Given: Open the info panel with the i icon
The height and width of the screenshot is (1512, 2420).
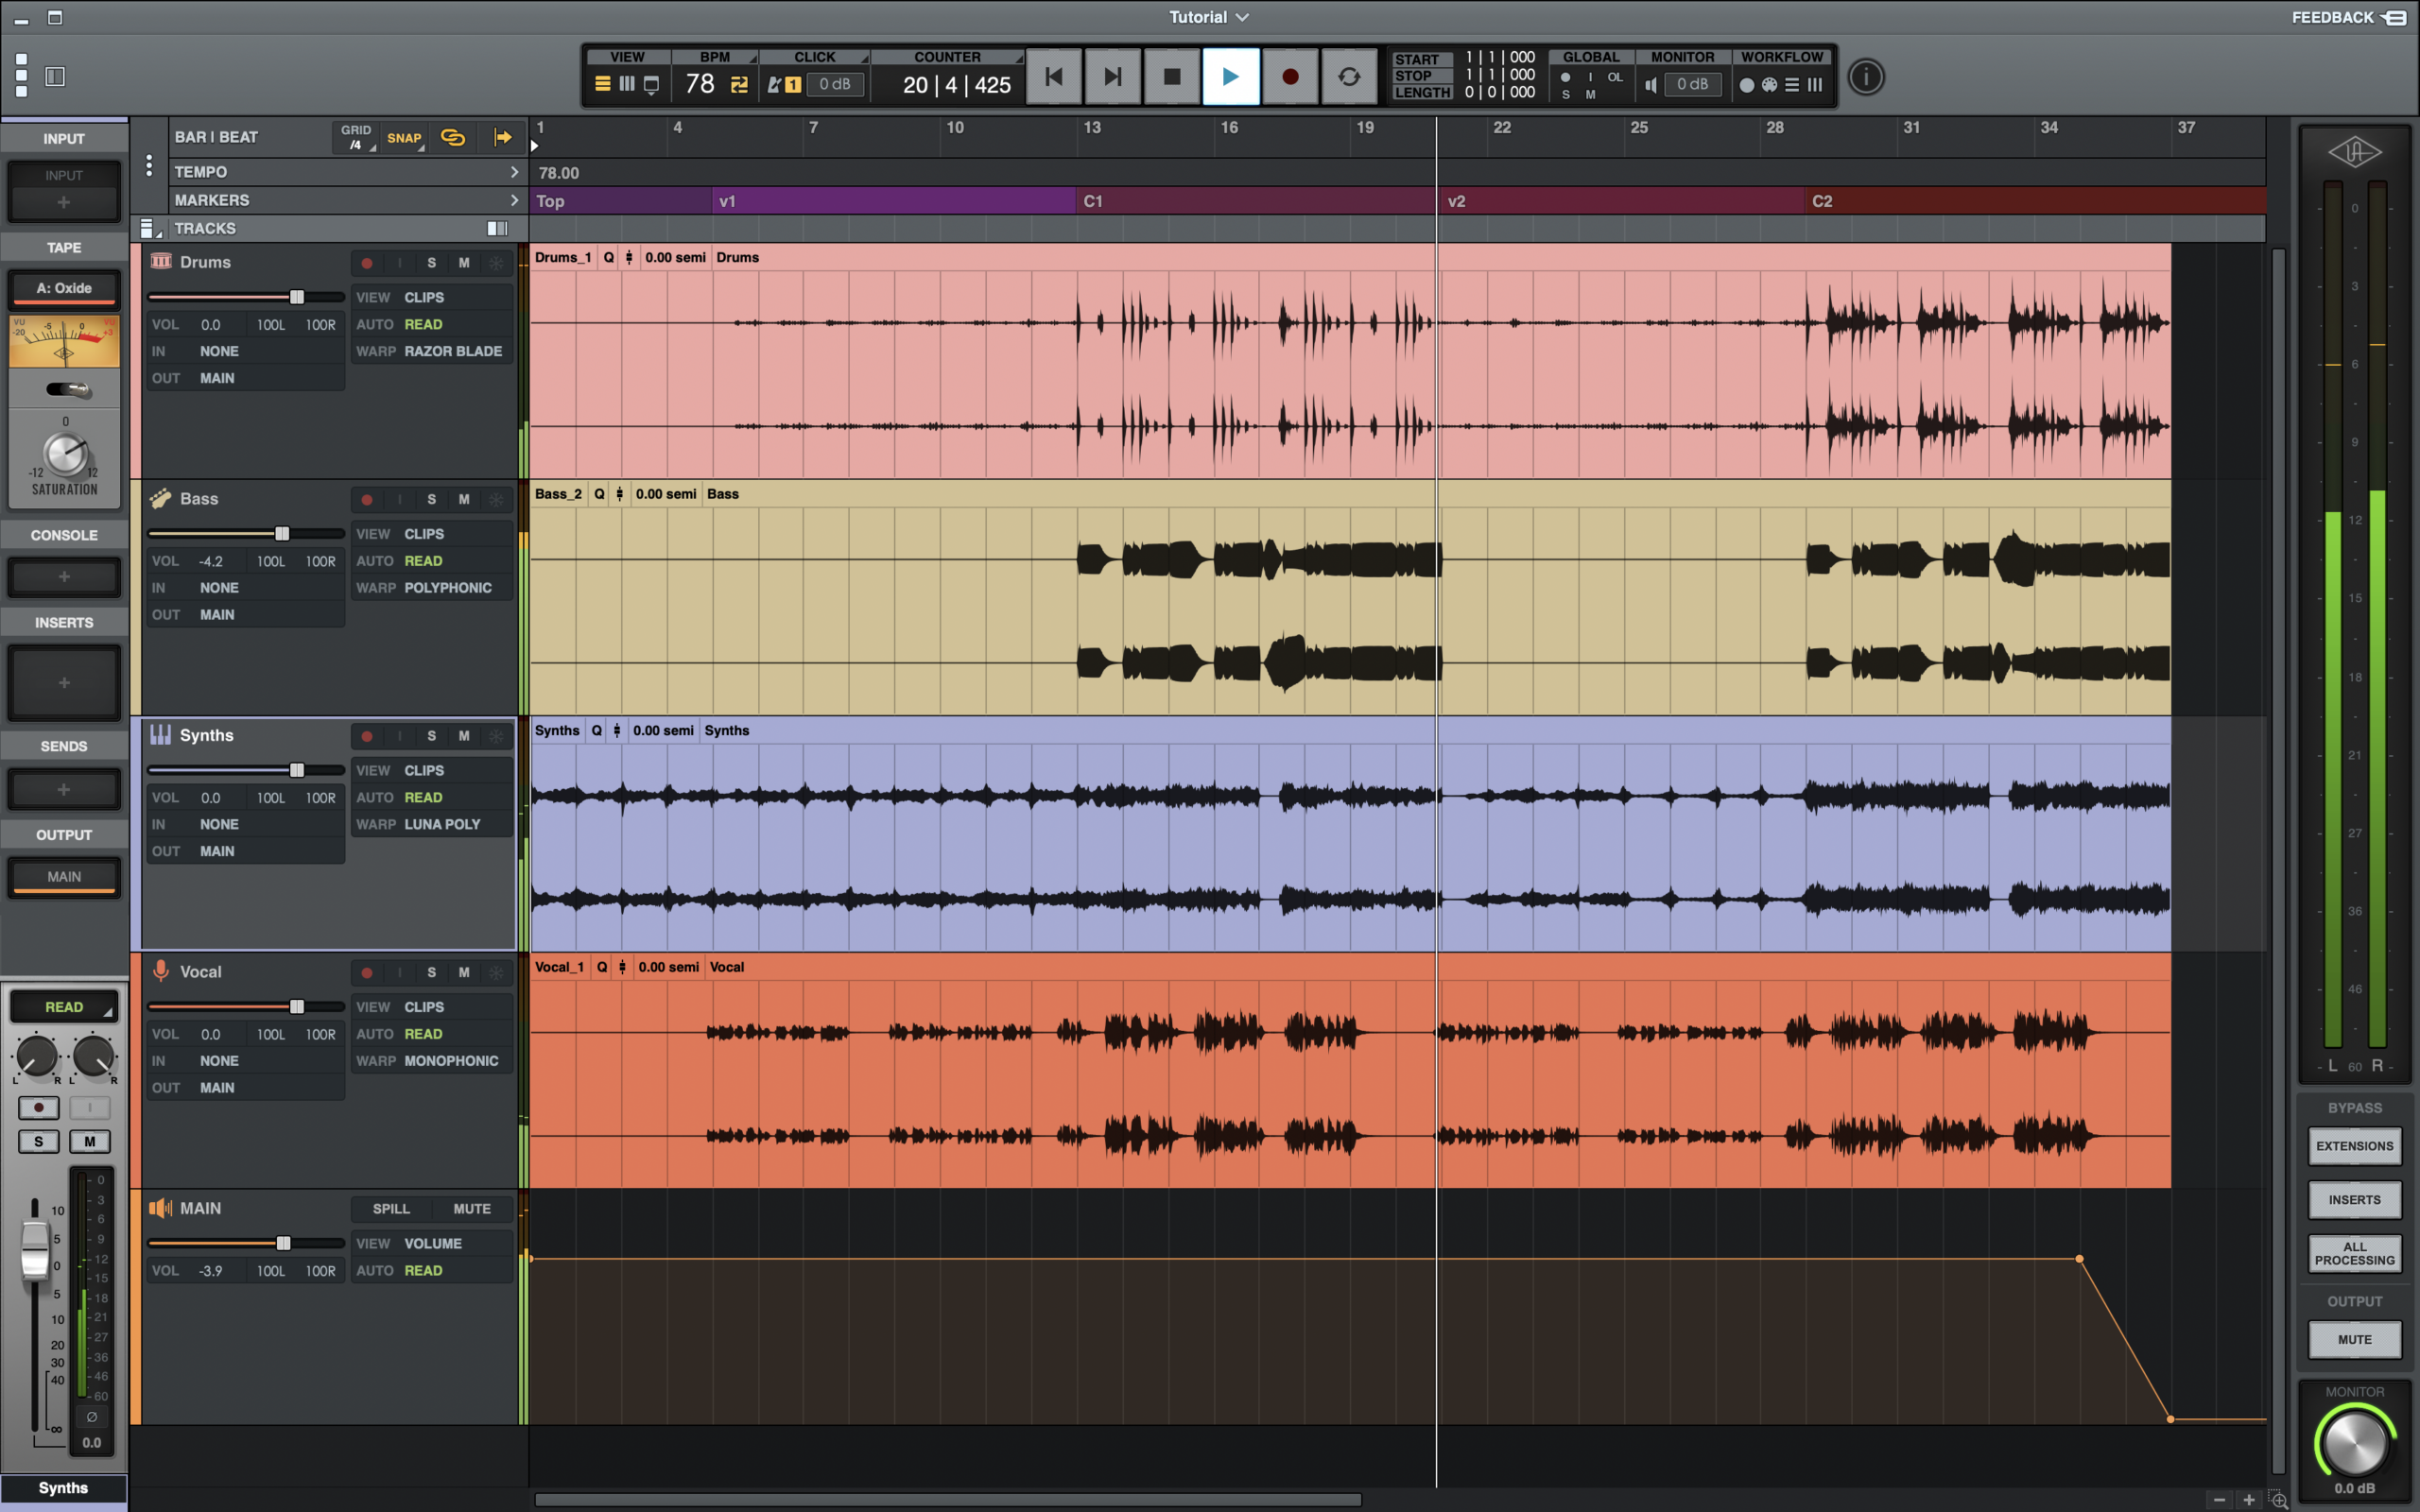Looking at the screenshot, I should point(1865,77).
